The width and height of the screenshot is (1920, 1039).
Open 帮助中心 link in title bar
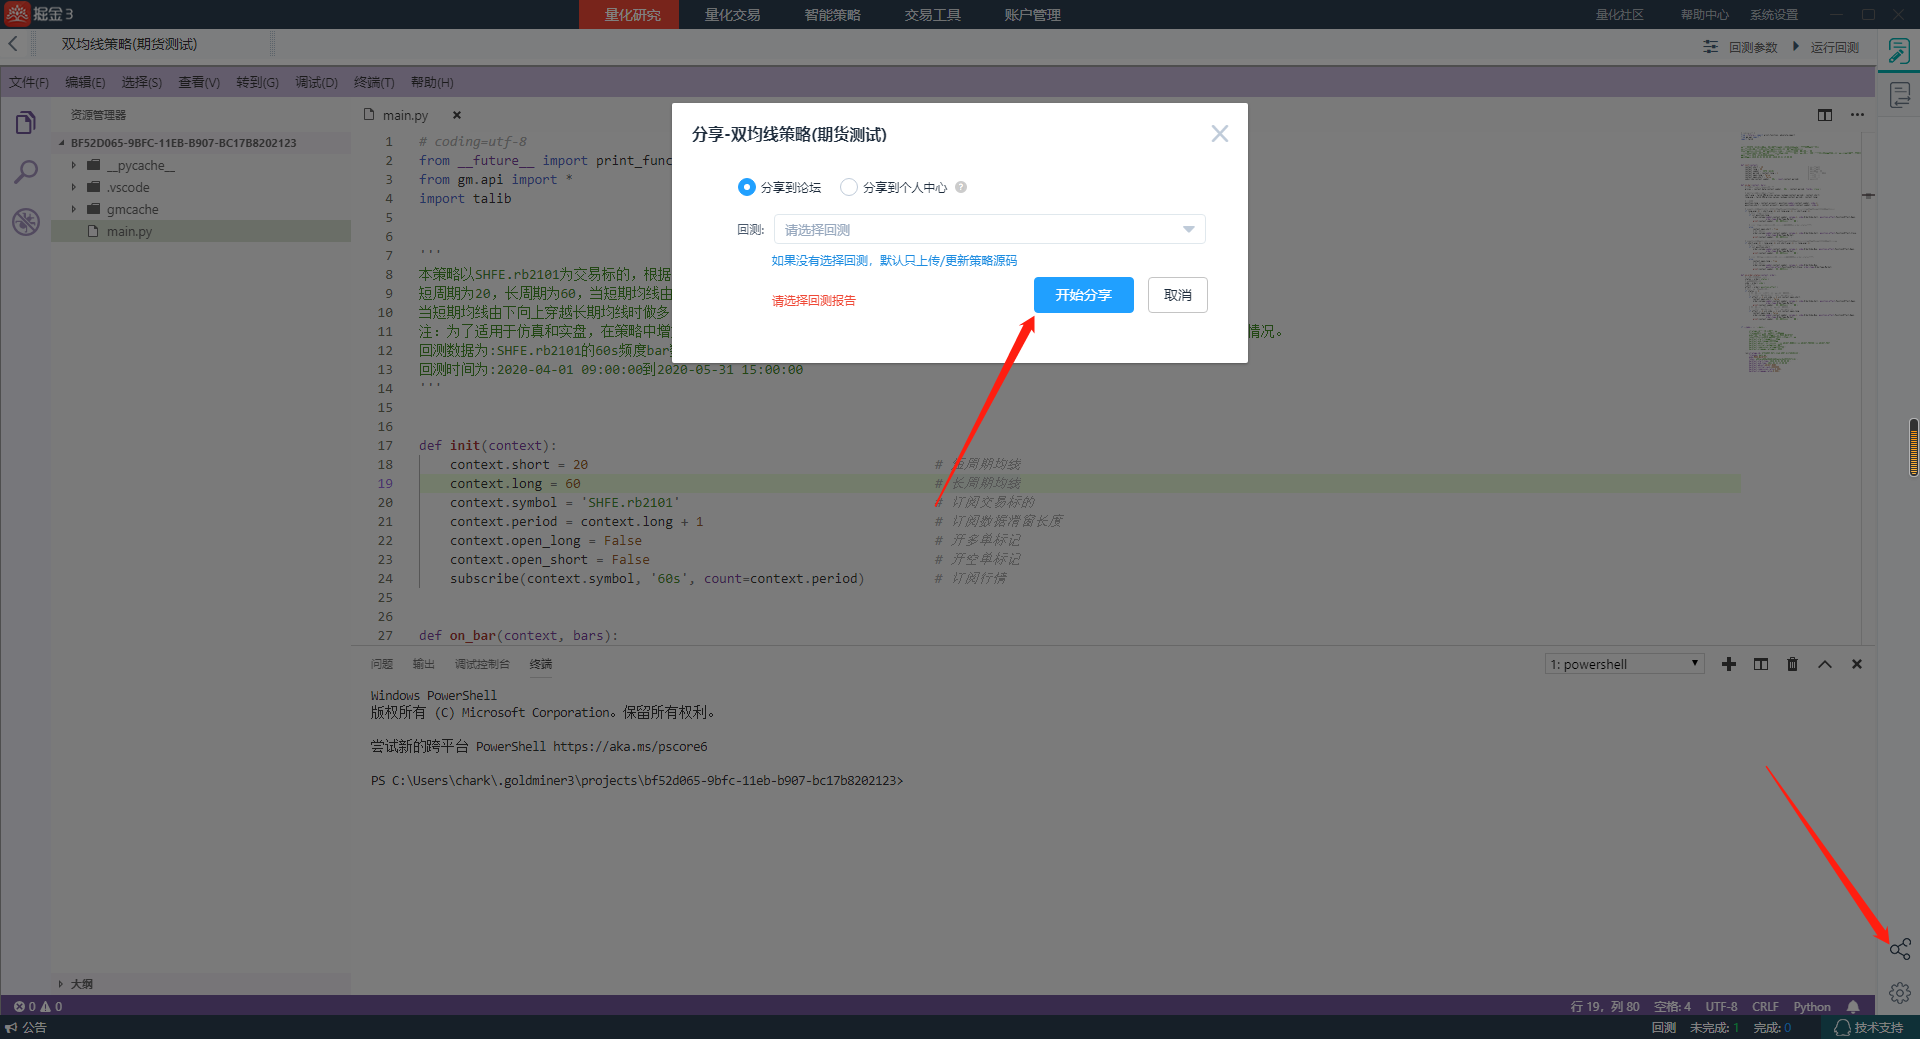[1704, 15]
